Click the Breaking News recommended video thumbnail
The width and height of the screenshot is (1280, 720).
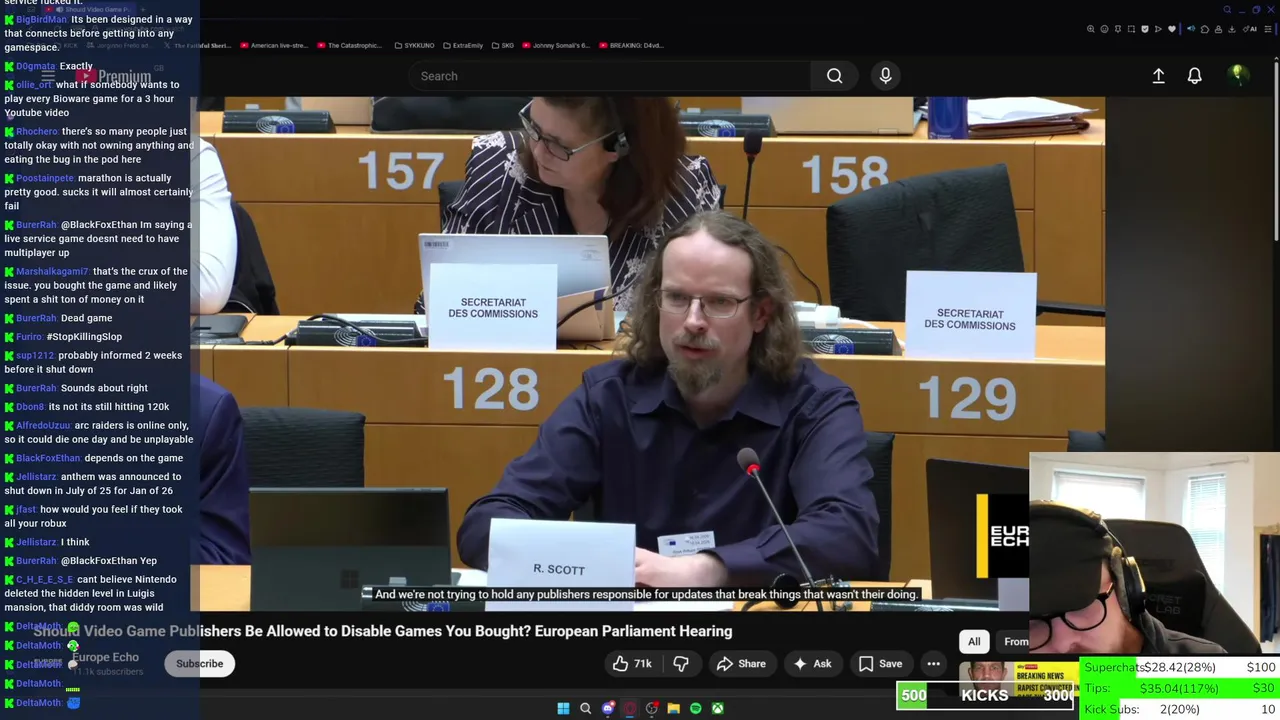(x=1019, y=679)
